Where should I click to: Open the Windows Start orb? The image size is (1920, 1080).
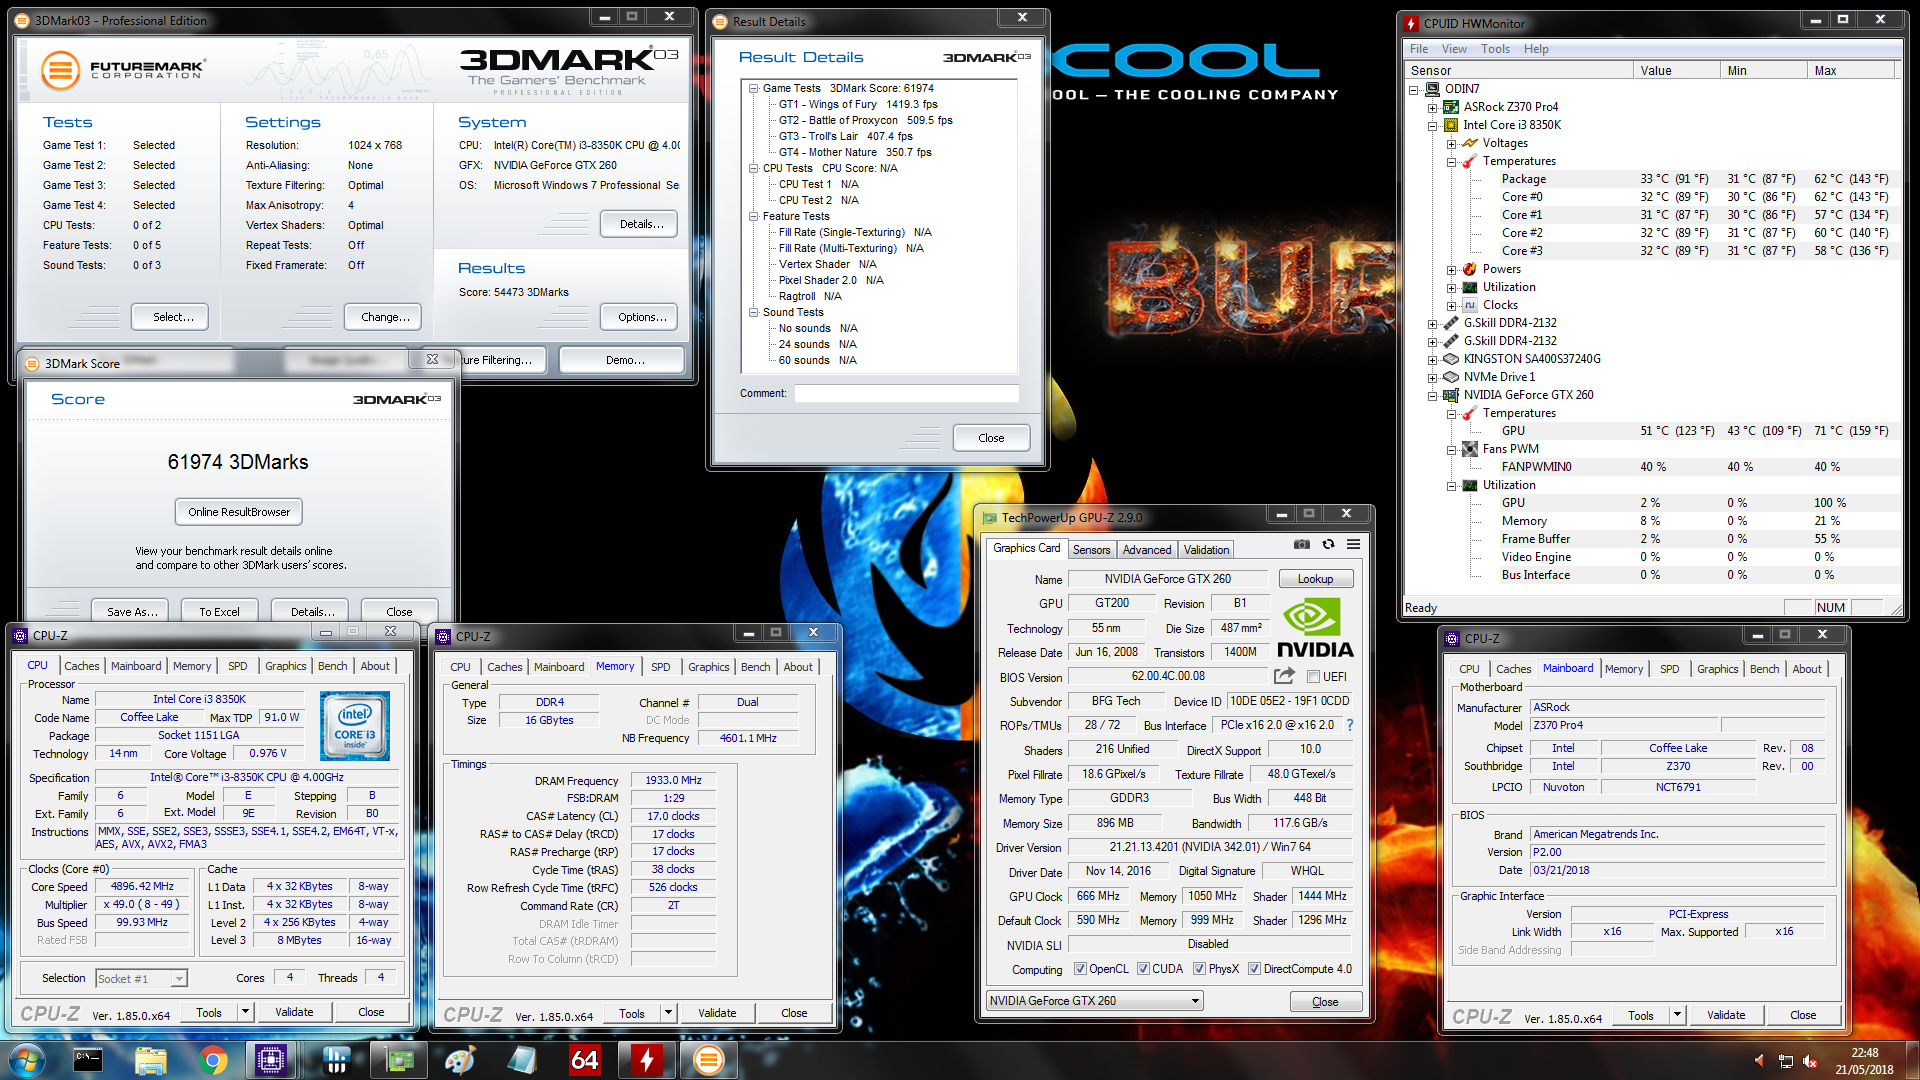[x=27, y=1060]
